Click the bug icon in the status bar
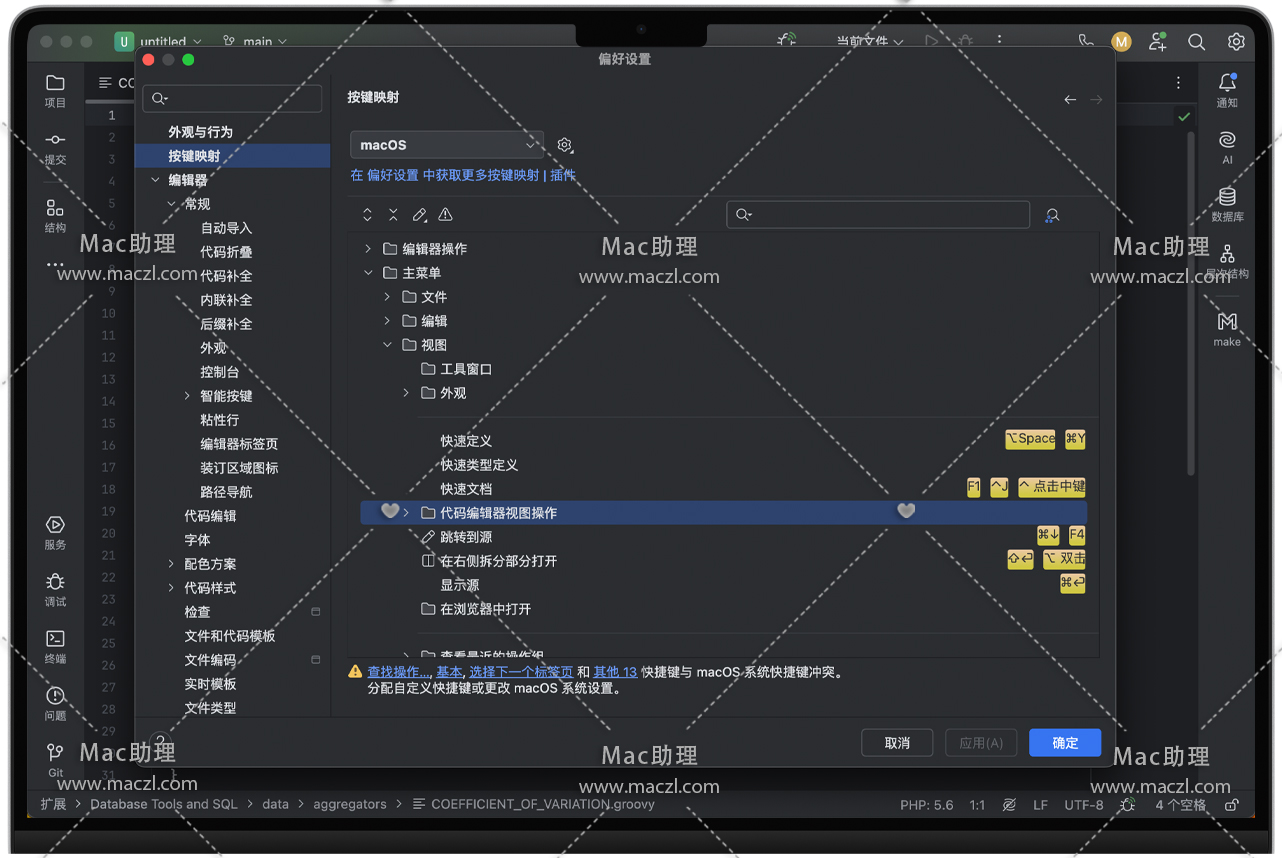 click(x=1128, y=805)
